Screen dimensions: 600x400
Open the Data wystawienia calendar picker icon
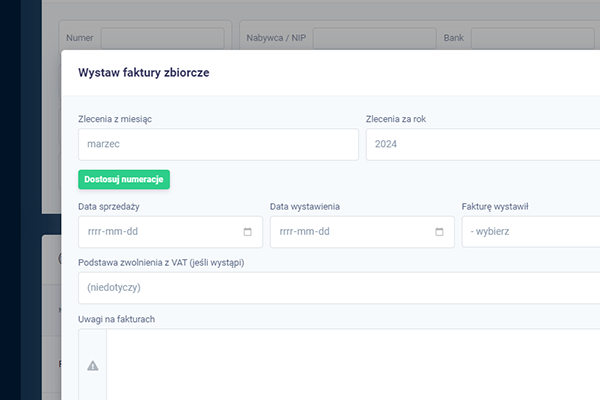point(439,232)
